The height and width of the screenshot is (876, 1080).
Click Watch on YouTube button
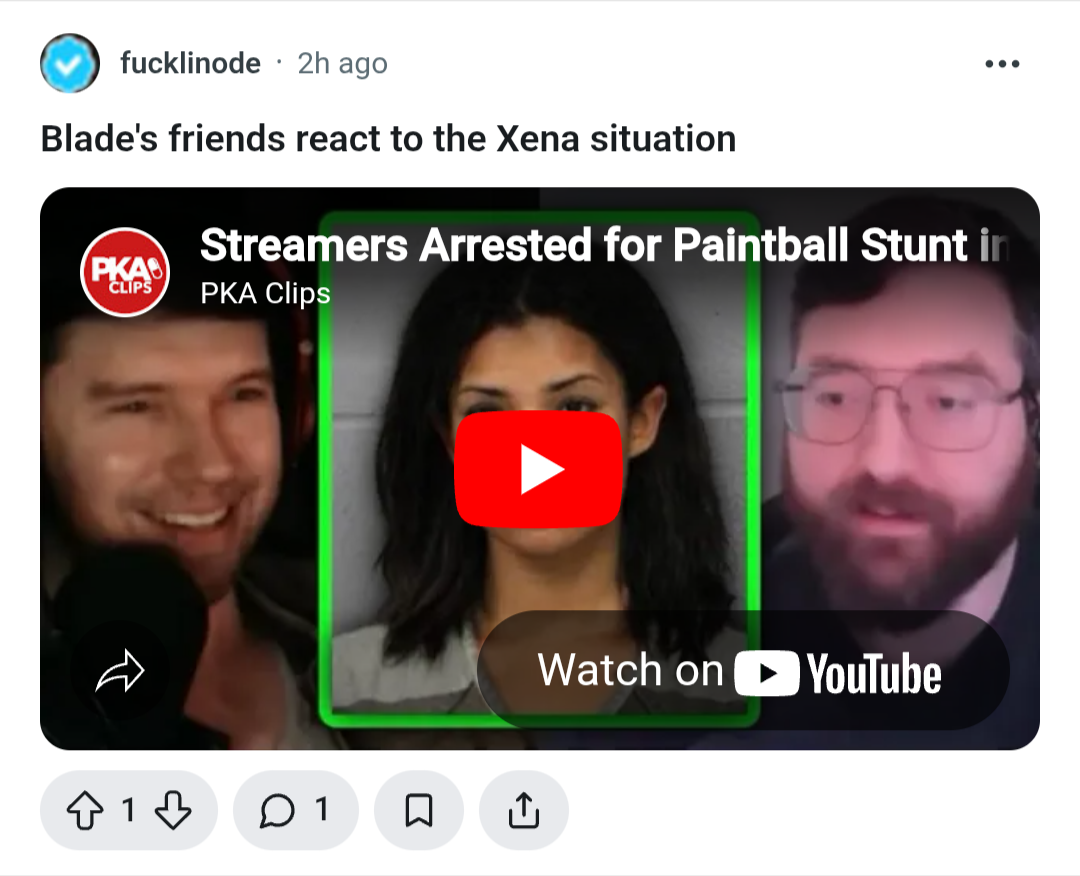click(743, 670)
